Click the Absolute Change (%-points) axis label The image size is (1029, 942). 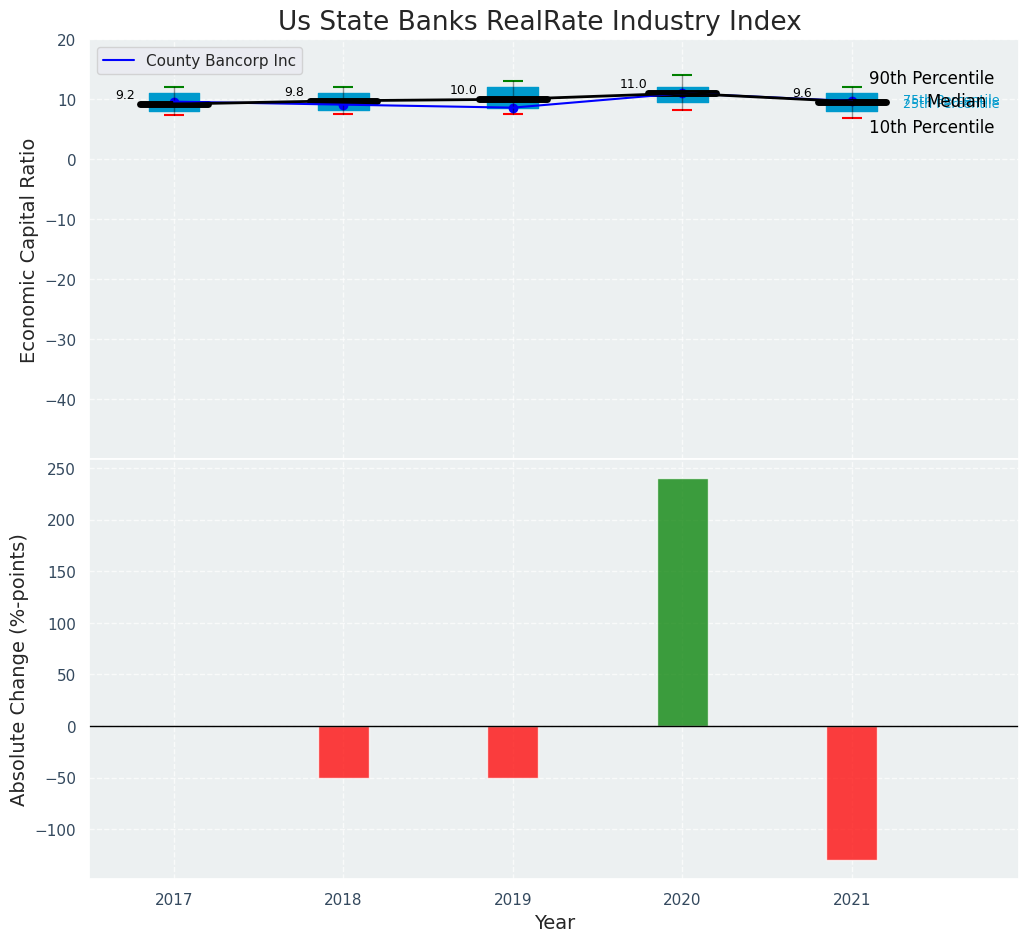tap(19, 669)
